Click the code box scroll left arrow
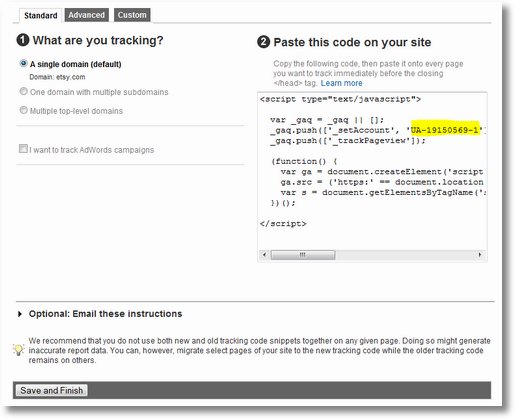The width and height of the screenshot is (515, 419). click(x=264, y=255)
